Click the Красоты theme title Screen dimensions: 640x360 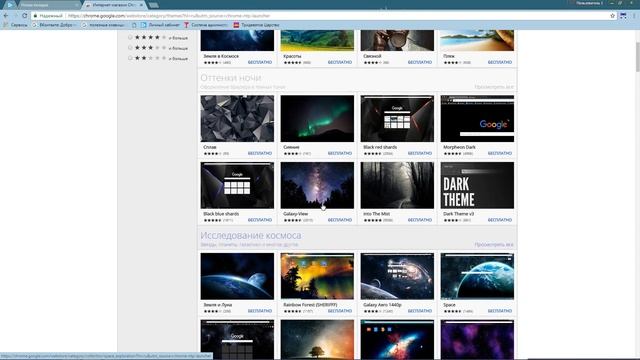(292, 56)
